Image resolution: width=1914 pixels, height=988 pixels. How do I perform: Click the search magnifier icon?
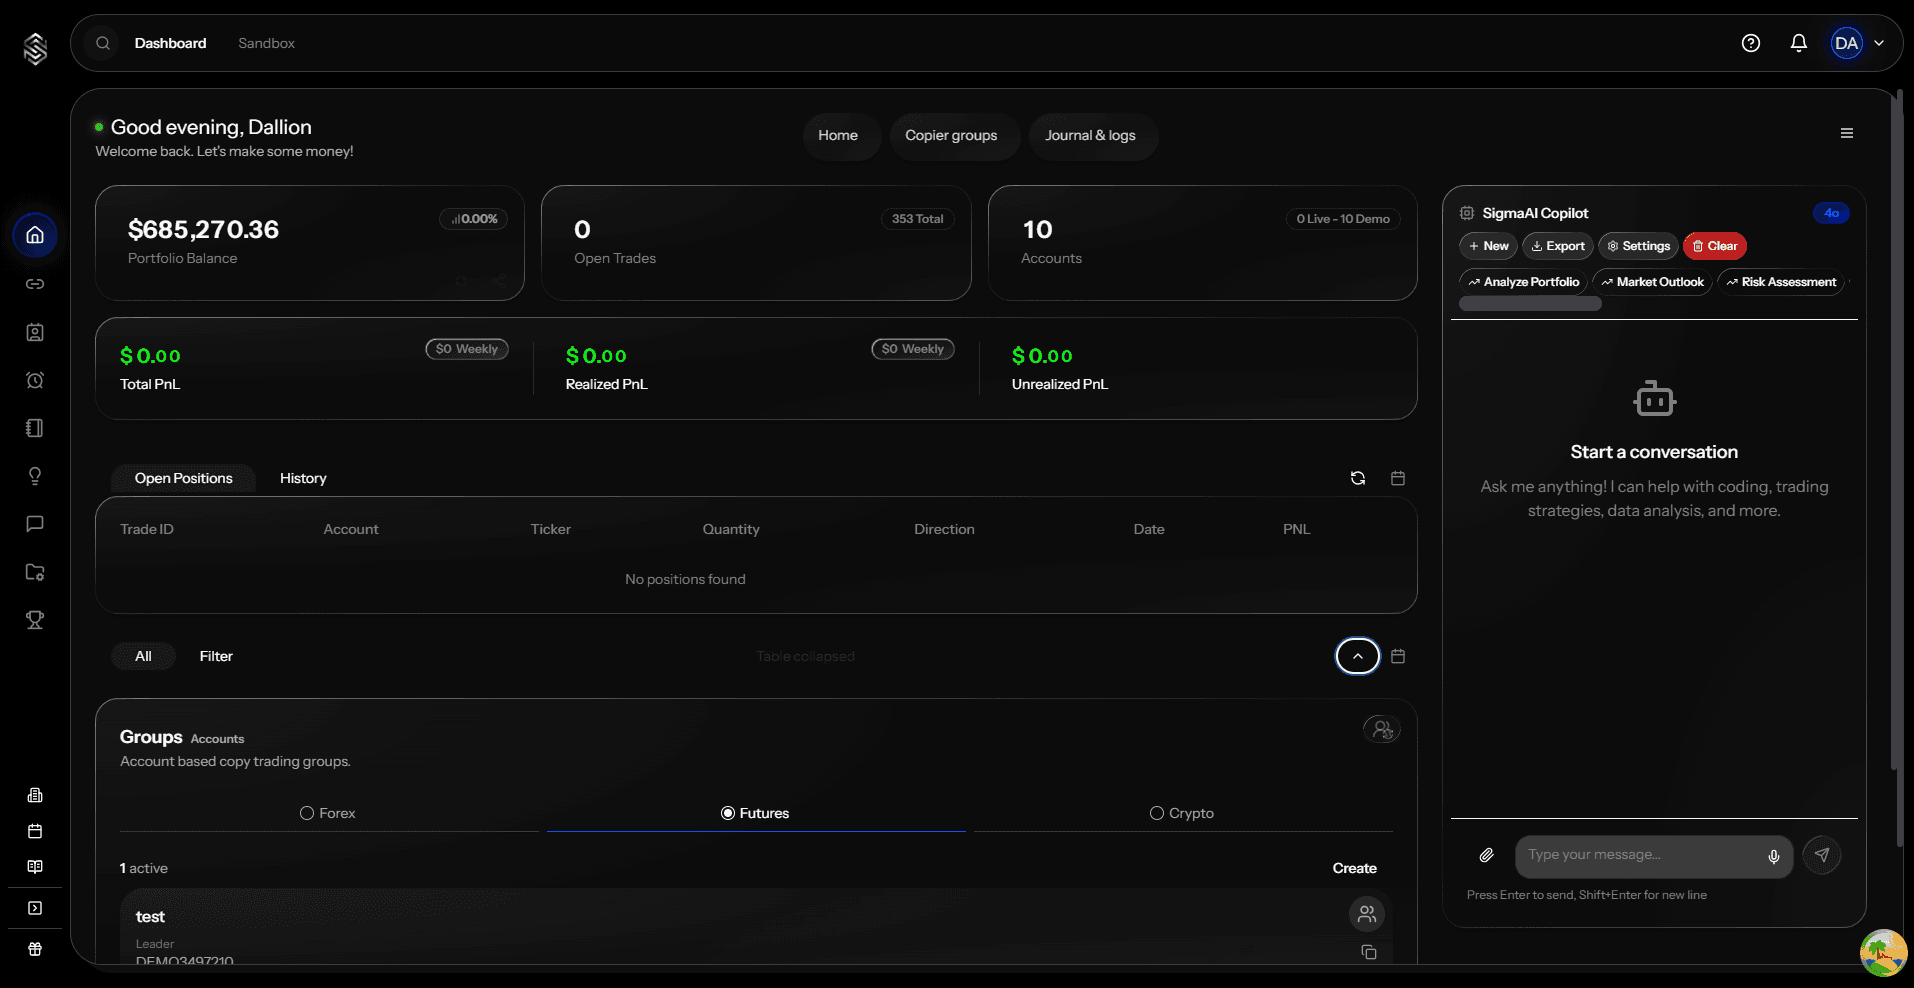[x=103, y=43]
